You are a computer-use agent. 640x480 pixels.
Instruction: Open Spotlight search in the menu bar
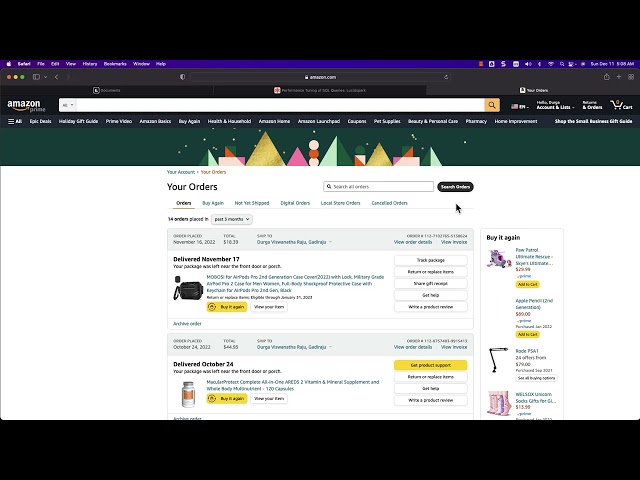pyautogui.click(x=562, y=64)
